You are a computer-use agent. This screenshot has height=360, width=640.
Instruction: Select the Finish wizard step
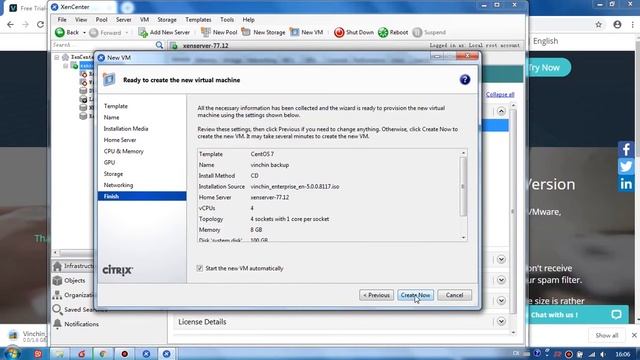(x=142, y=196)
